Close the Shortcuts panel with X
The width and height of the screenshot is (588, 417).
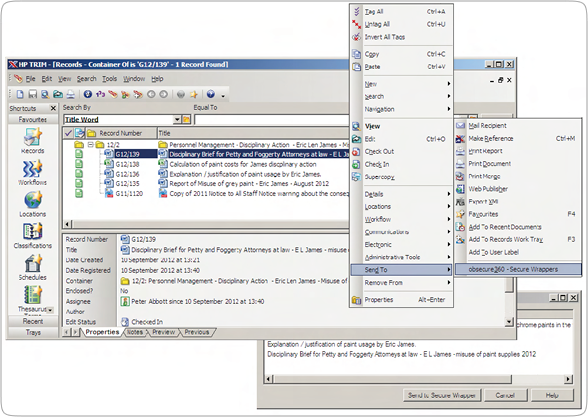53,108
